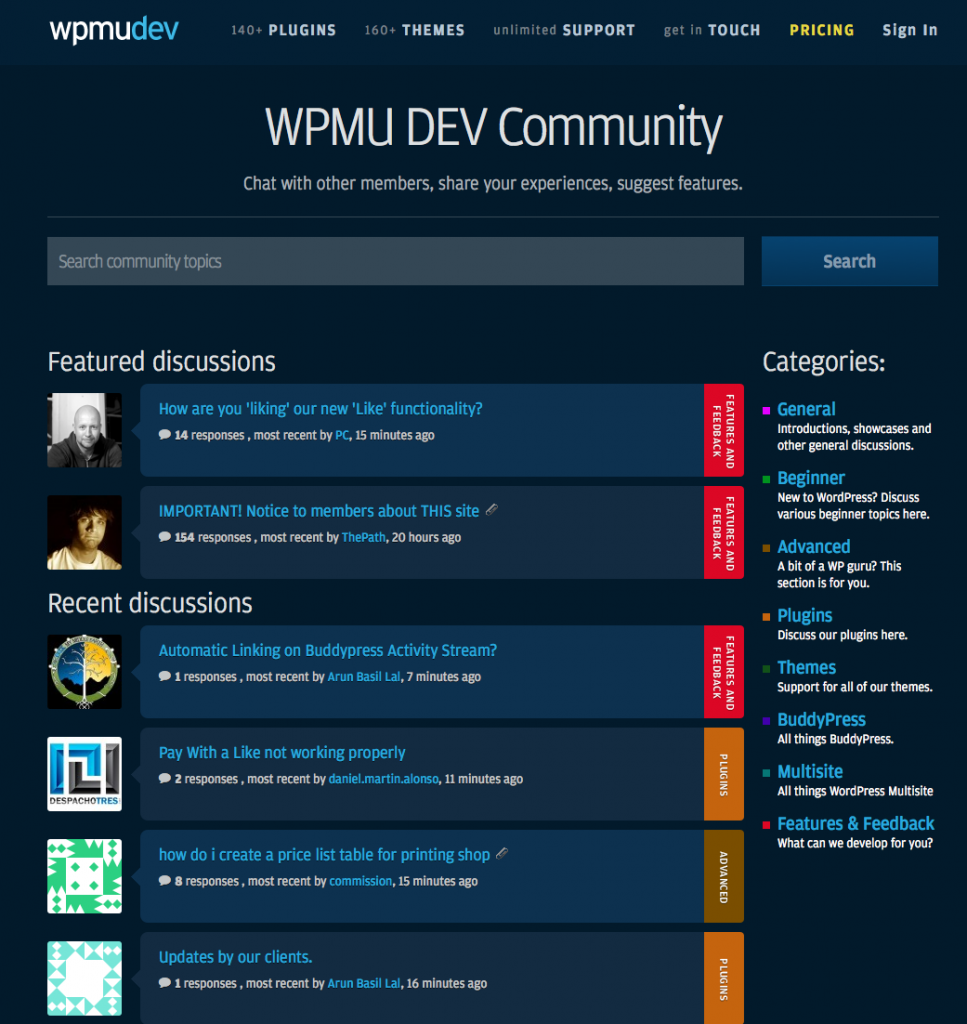This screenshot has height=1024, width=967.
Task: Open the Features & Feedback category
Action: coord(855,824)
